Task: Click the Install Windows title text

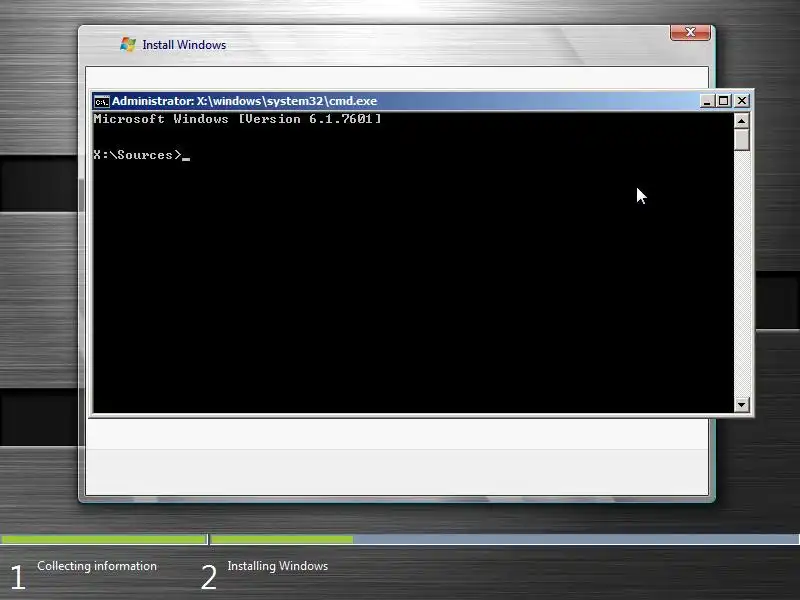Action: (184, 45)
